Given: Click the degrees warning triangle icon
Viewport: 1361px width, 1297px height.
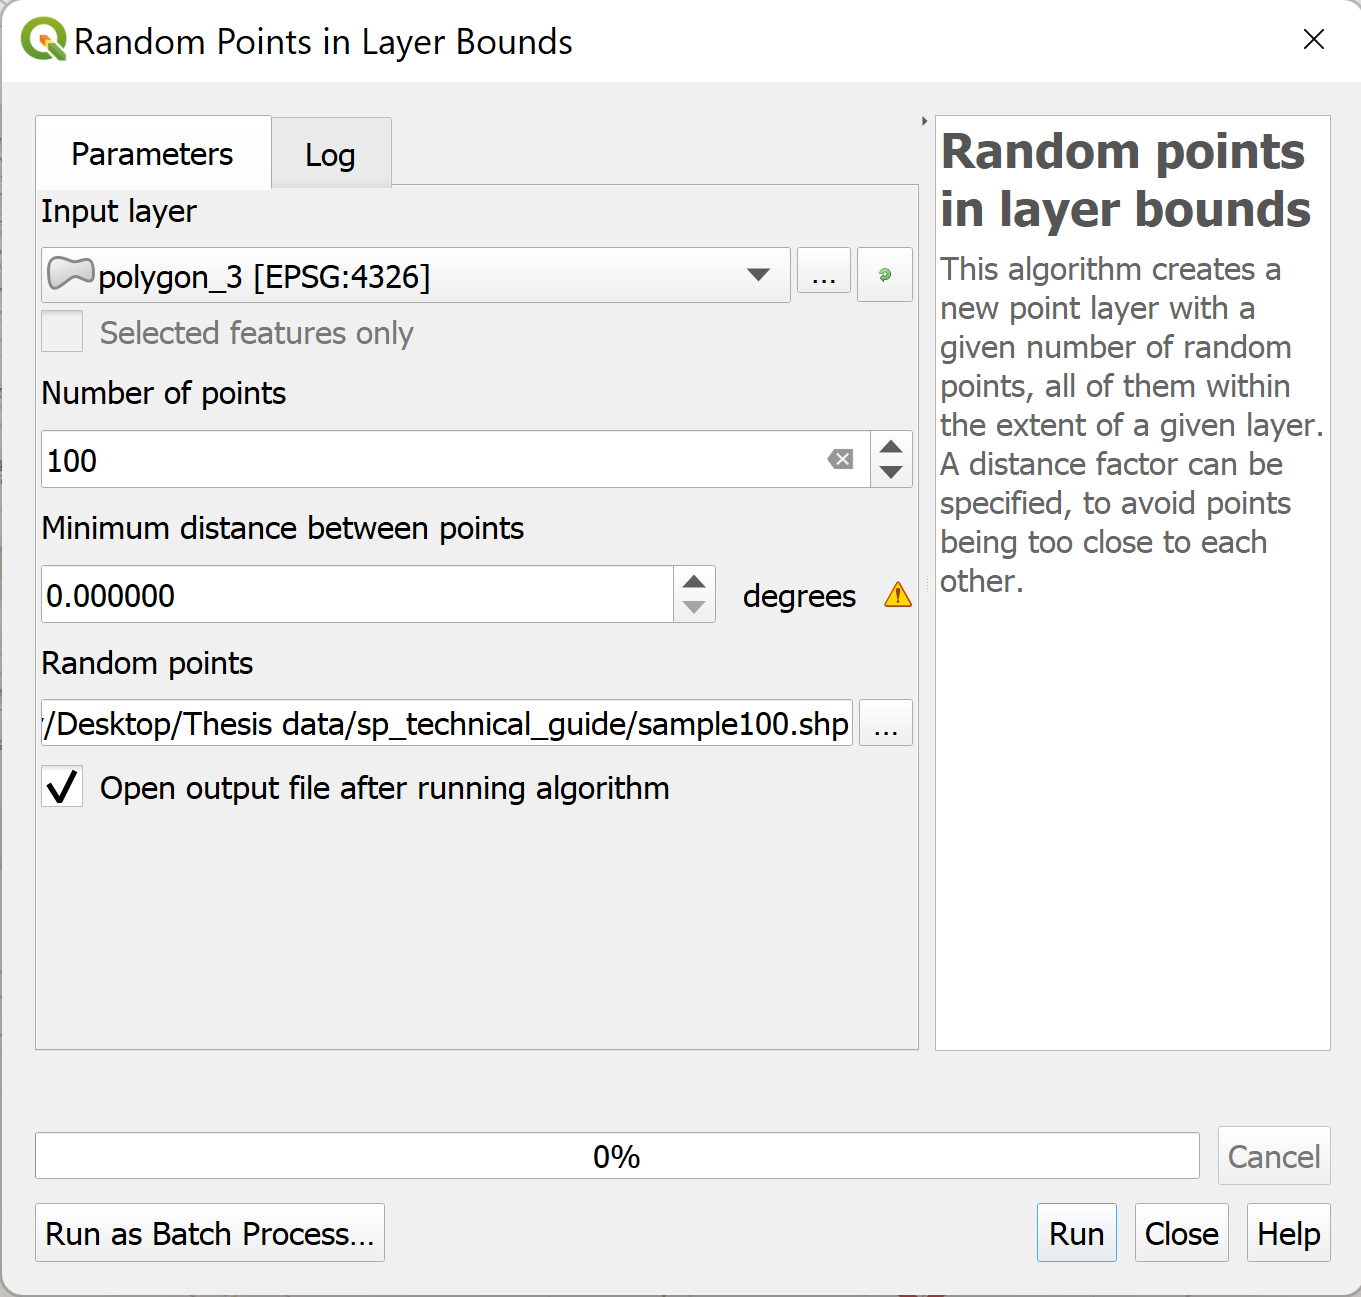Looking at the screenshot, I should coord(898,595).
